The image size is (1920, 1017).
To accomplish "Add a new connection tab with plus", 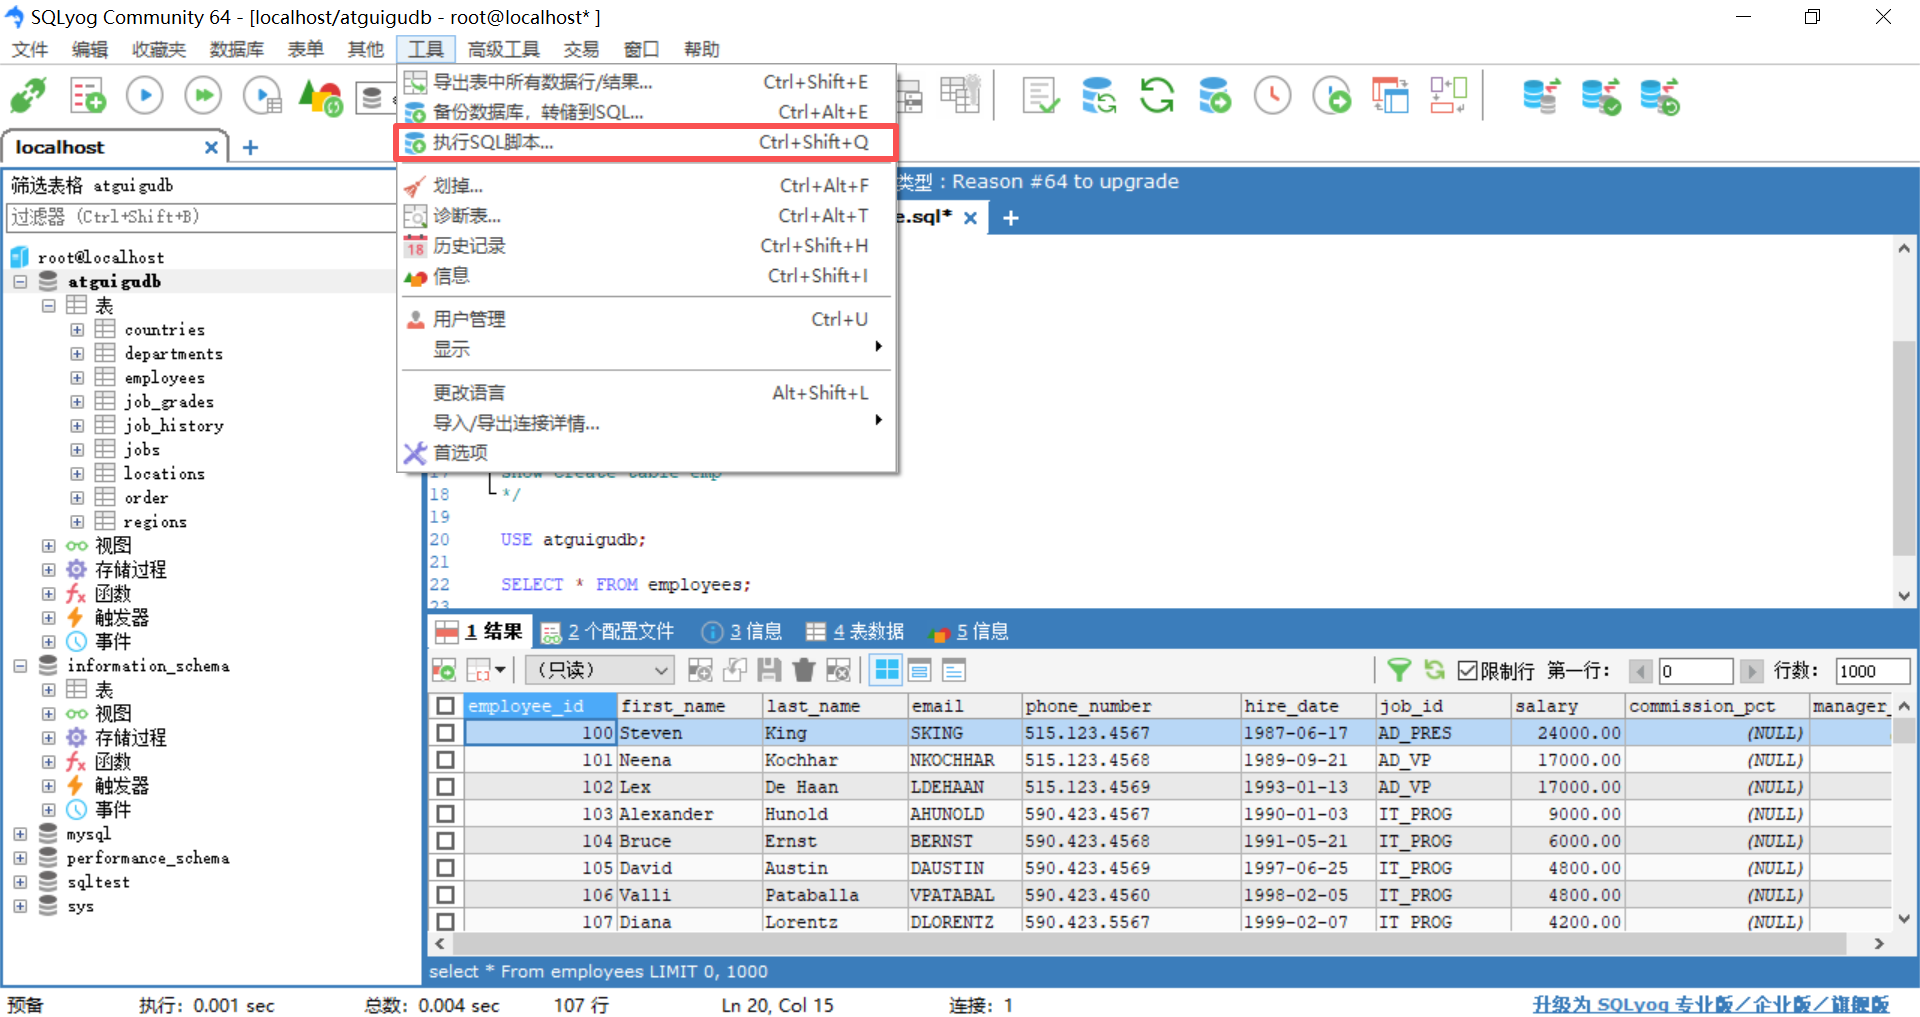I will tap(250, 147).
